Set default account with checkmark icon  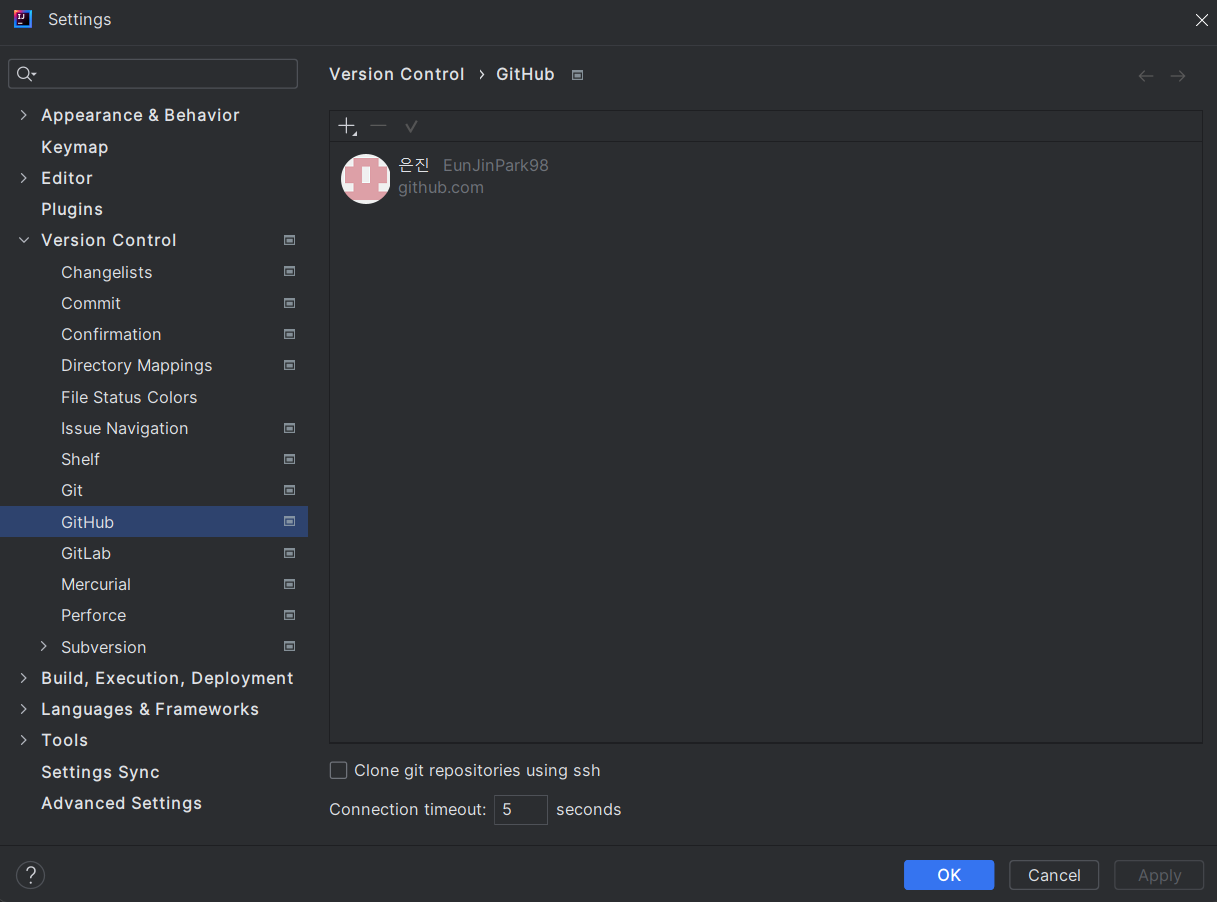tap(411, 126)
